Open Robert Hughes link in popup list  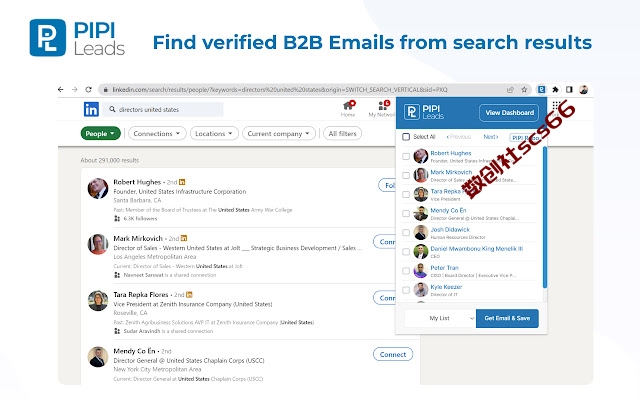(451, 153)
